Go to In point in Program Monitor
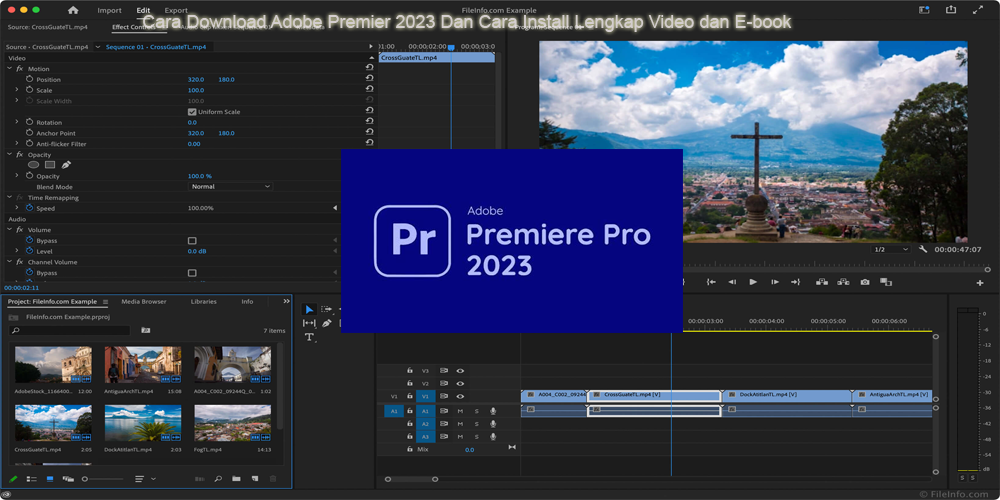 point(711,282)
